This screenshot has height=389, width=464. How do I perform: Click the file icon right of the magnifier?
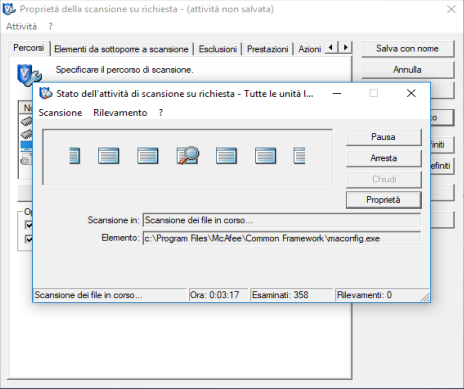226,156
